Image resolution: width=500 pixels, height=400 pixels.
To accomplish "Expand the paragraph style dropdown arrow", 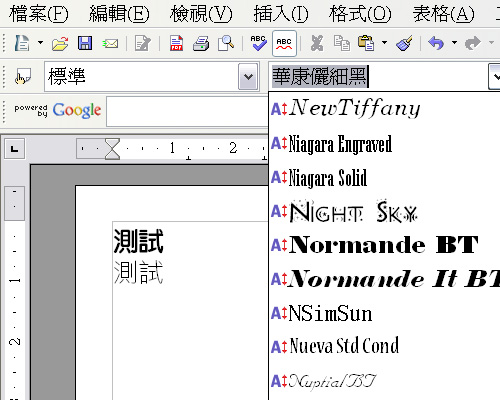I will pyautogui.click(x=248, y=76).
